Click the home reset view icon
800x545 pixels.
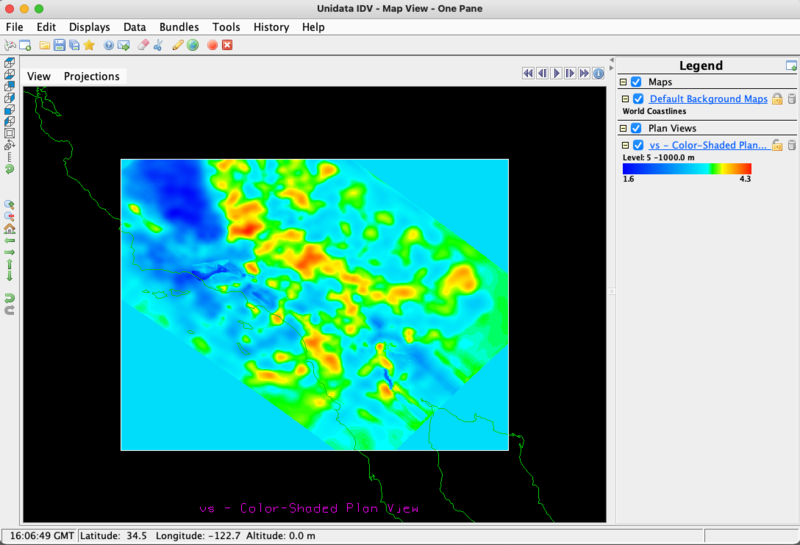click(9, 229)
